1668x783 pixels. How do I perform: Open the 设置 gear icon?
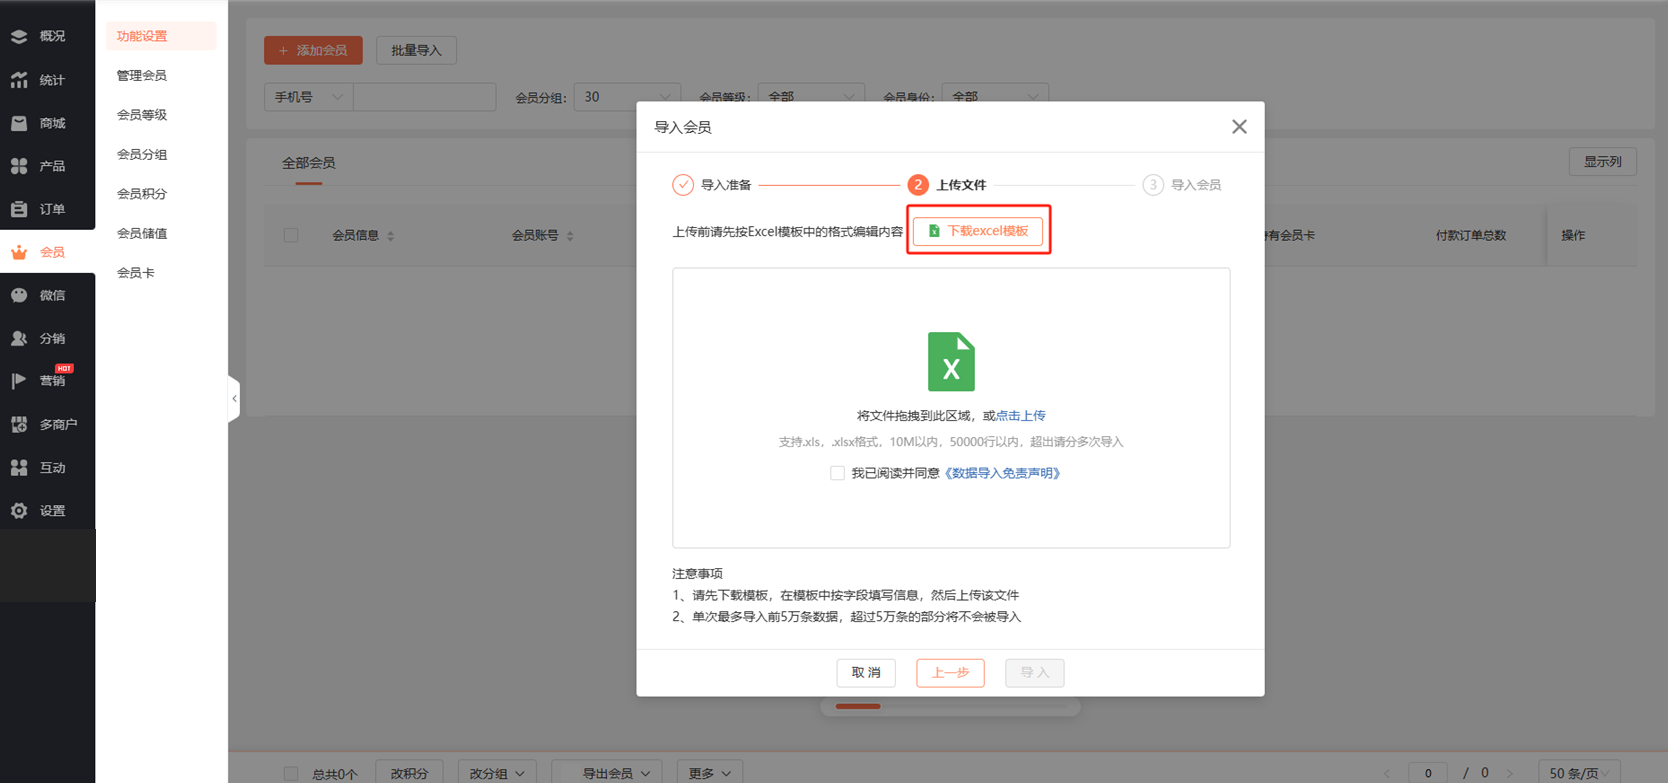(x=19, y=510)
